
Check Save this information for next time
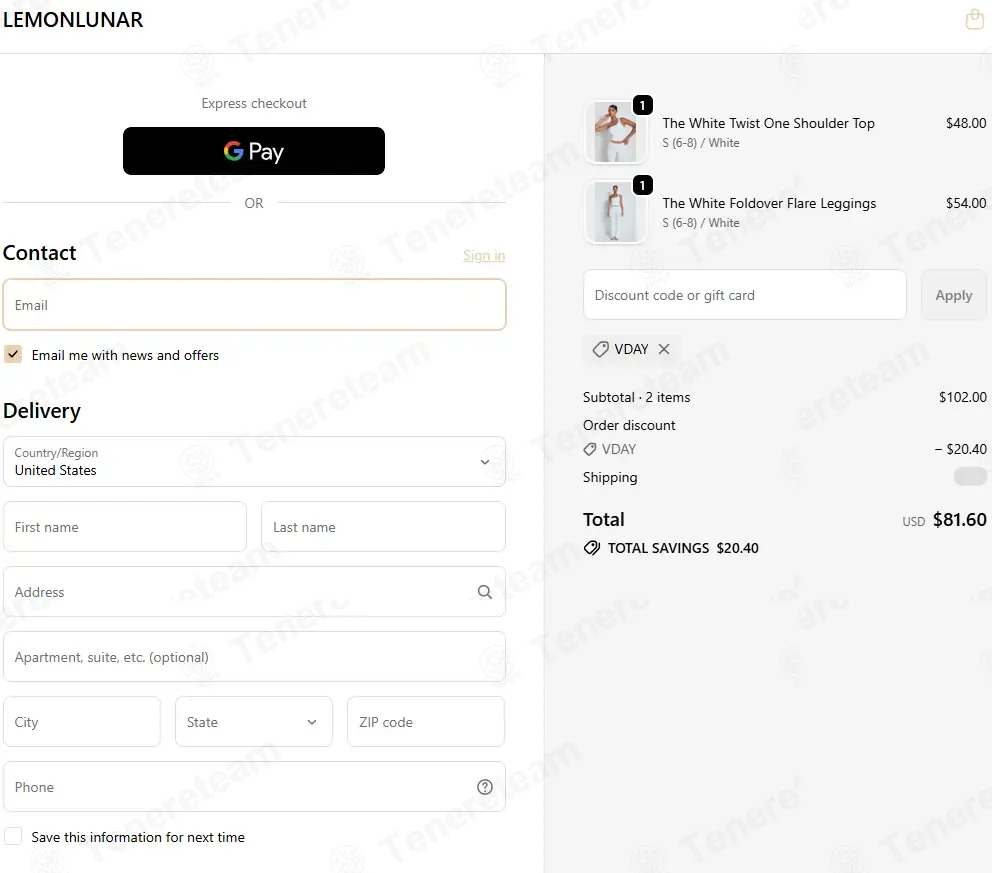[x=13, y=836]
